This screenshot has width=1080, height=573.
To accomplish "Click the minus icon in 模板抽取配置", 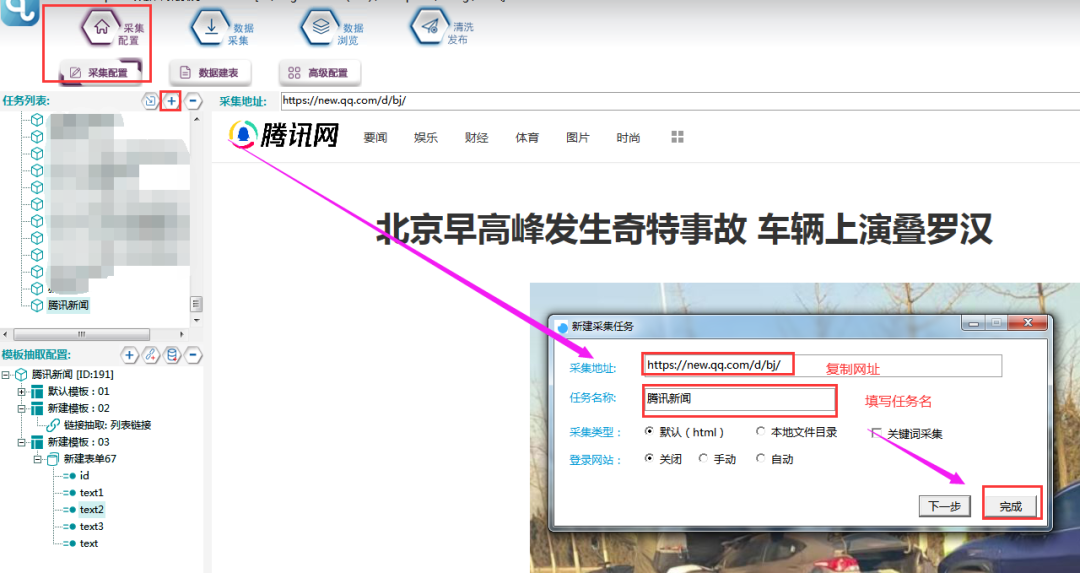I will pyautogui.click(x=193, y=355).
